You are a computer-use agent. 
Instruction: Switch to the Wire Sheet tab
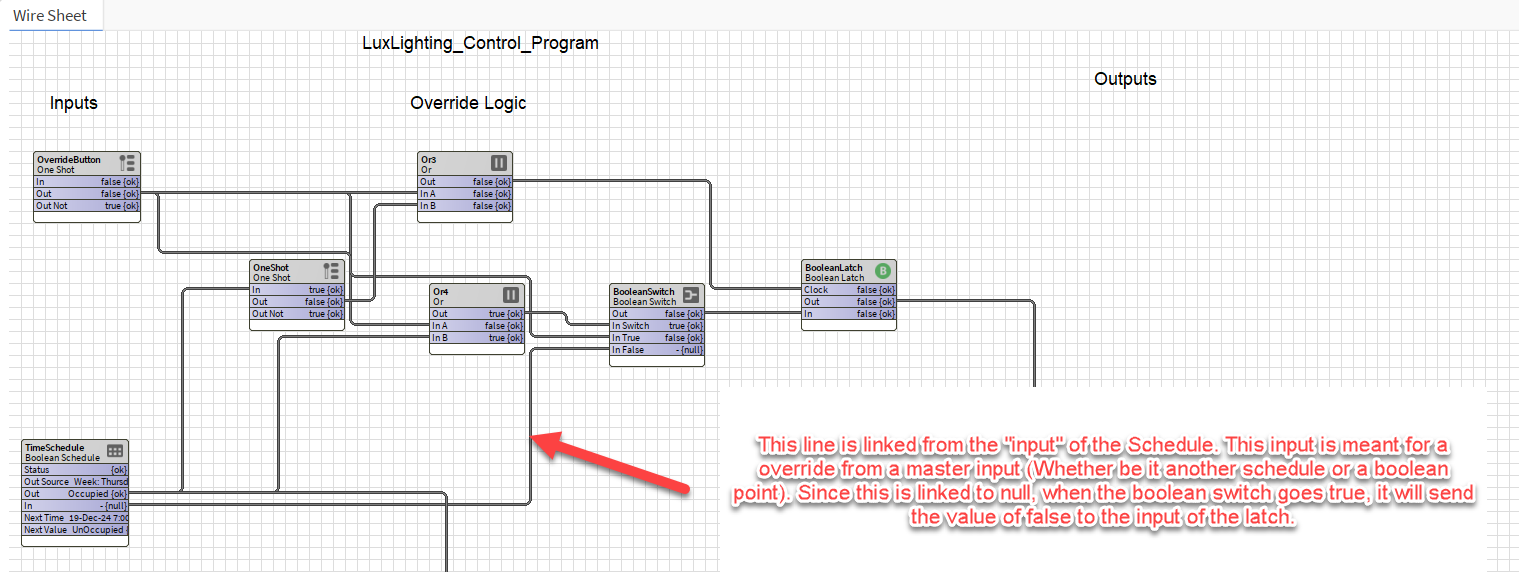50,15
